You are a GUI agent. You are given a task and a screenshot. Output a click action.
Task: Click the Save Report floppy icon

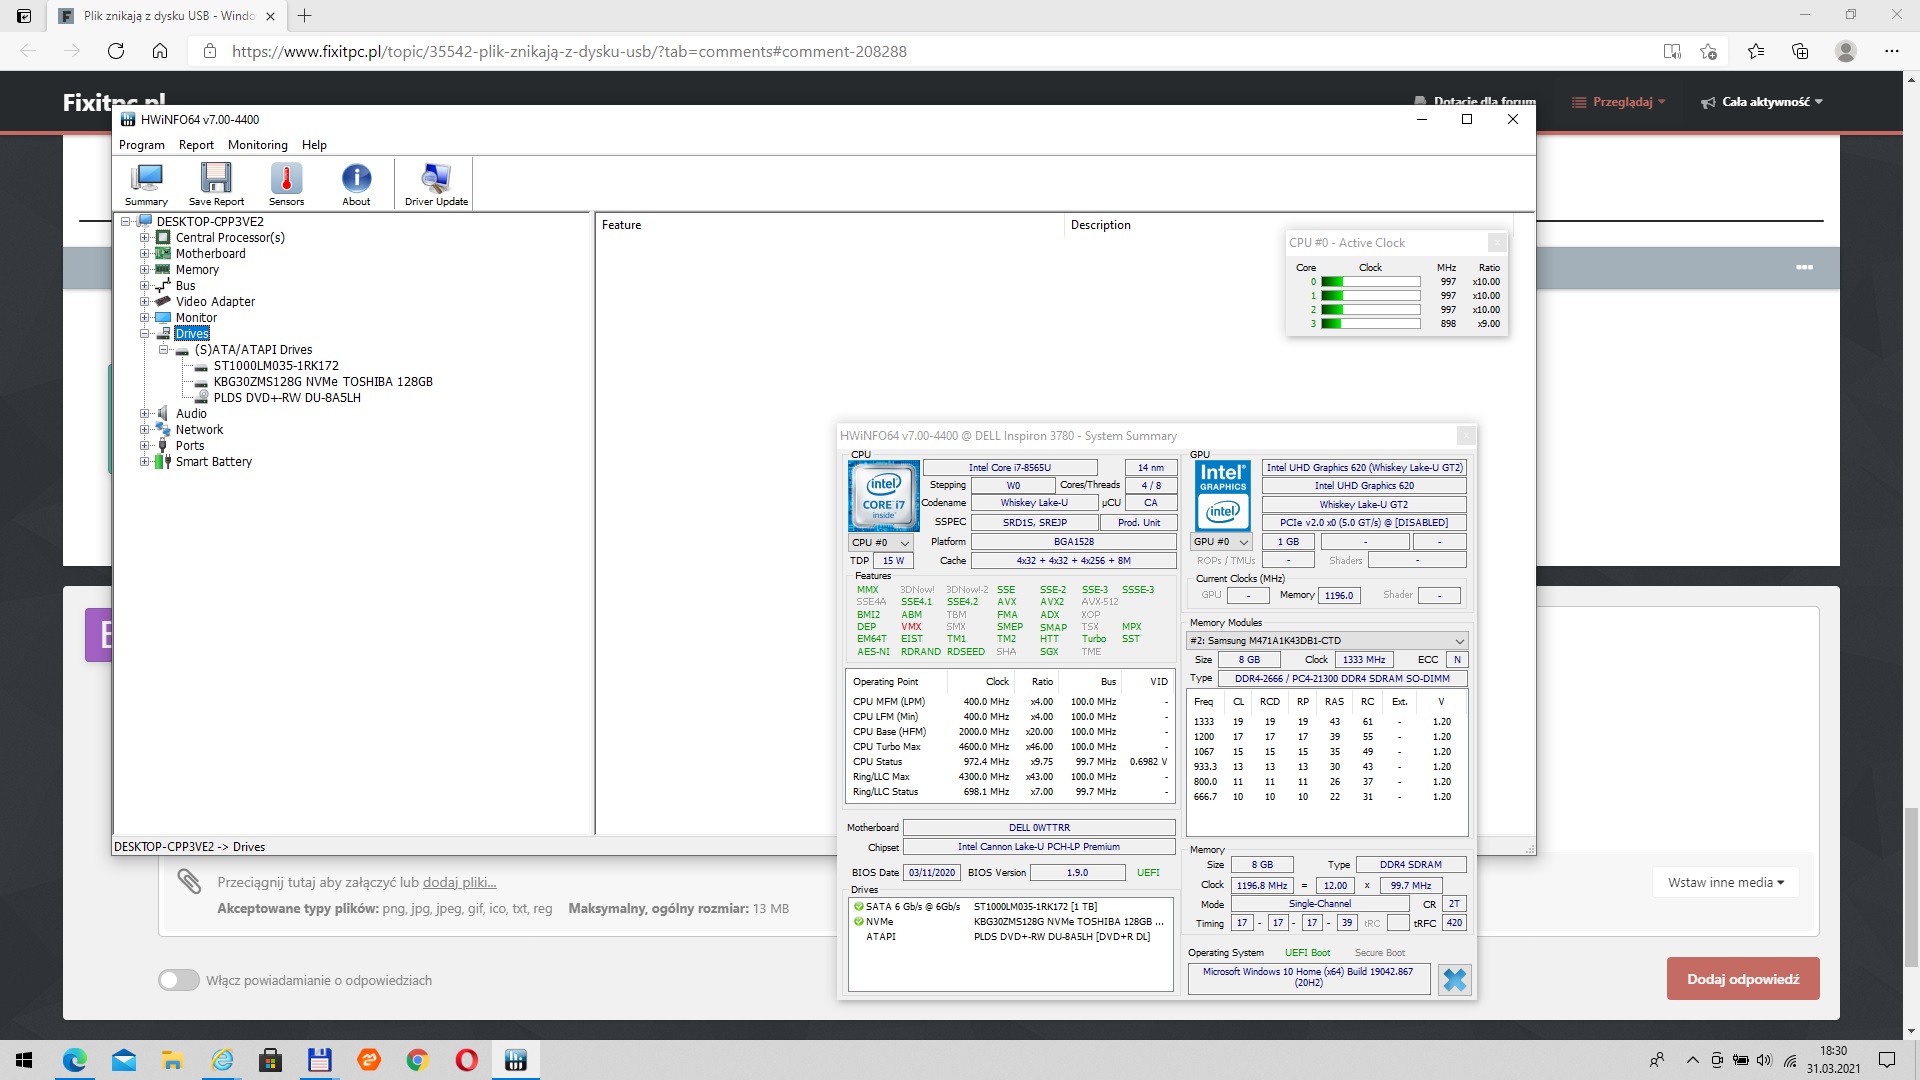216,184
